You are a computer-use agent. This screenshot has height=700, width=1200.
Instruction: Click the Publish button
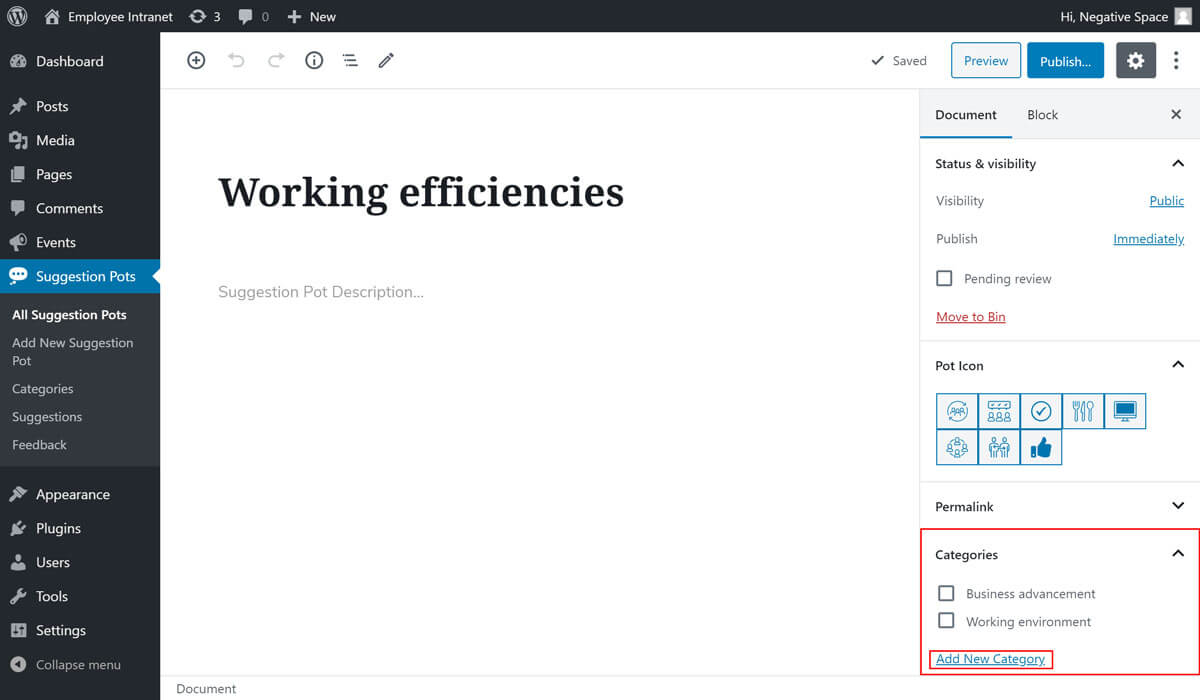coord(1065,61)
